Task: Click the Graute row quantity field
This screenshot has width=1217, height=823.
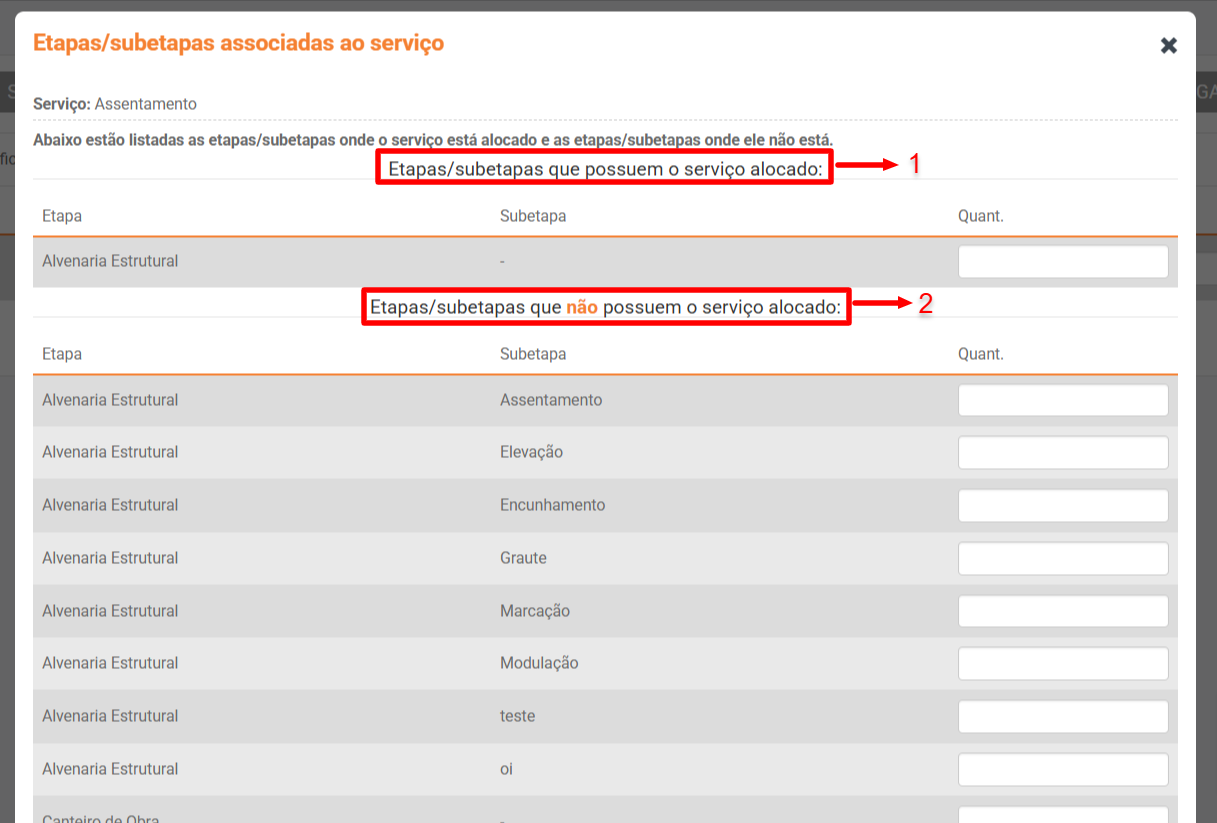Action: click(x=1062, y=558)
